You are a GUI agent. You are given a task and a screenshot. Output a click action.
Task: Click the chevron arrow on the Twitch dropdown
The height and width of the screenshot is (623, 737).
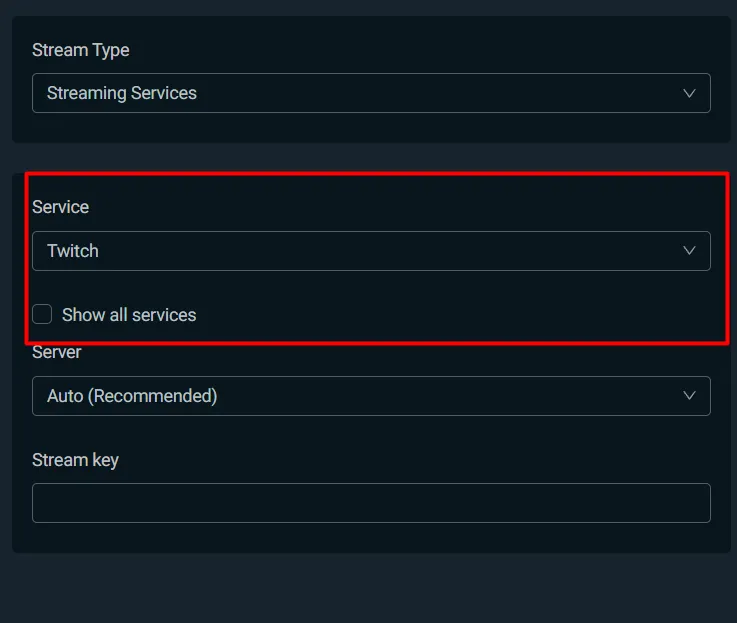click(689, 251)
